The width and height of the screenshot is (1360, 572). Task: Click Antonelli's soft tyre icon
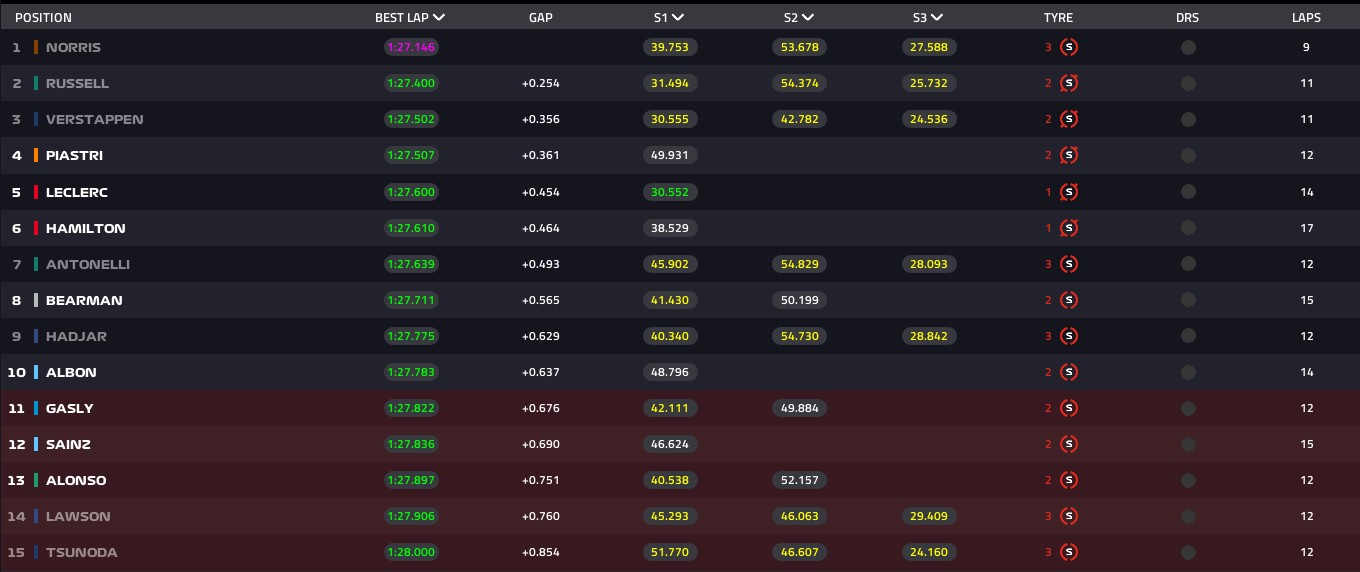point(1068,264)
